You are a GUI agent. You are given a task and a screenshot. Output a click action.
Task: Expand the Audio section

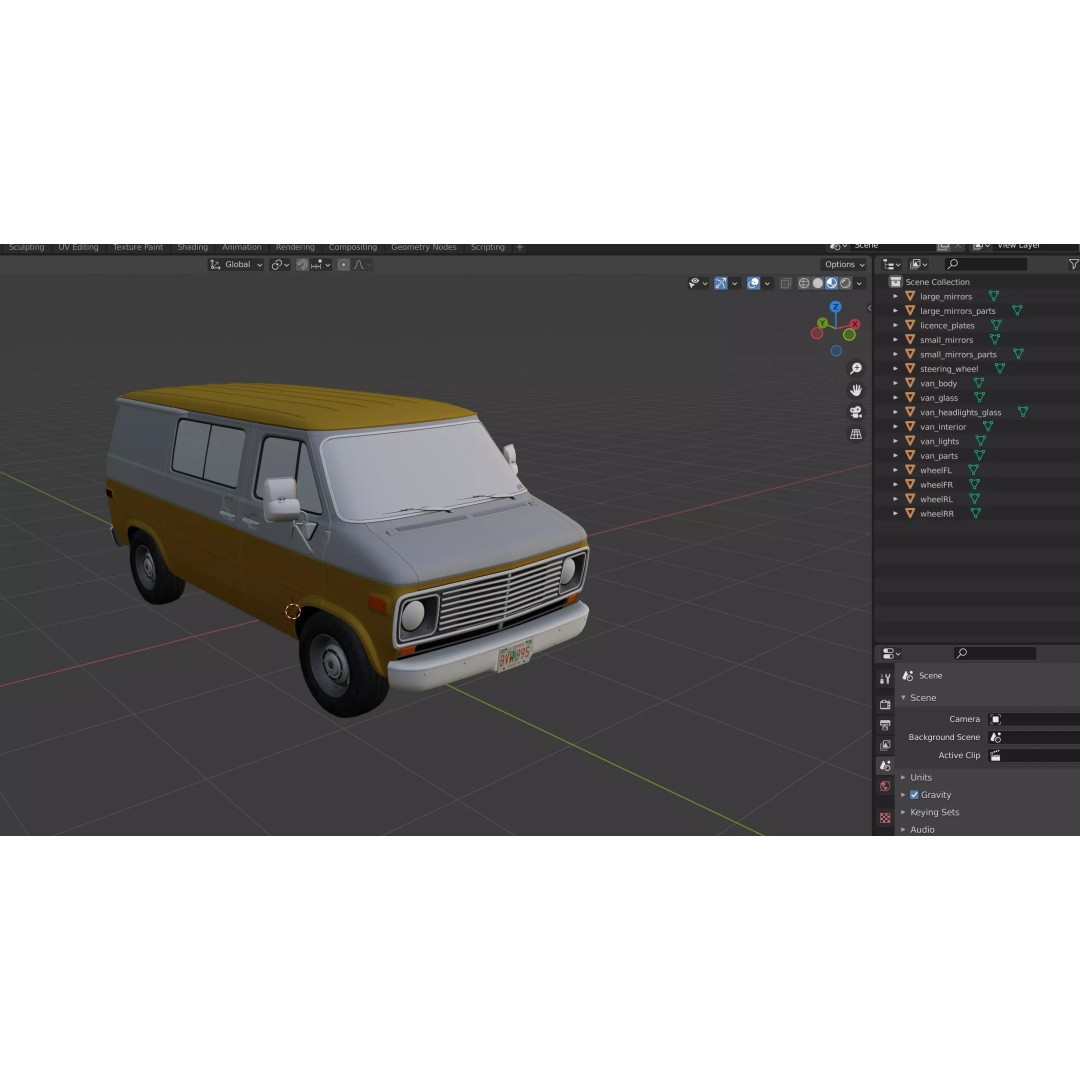[x=921, y=829]
